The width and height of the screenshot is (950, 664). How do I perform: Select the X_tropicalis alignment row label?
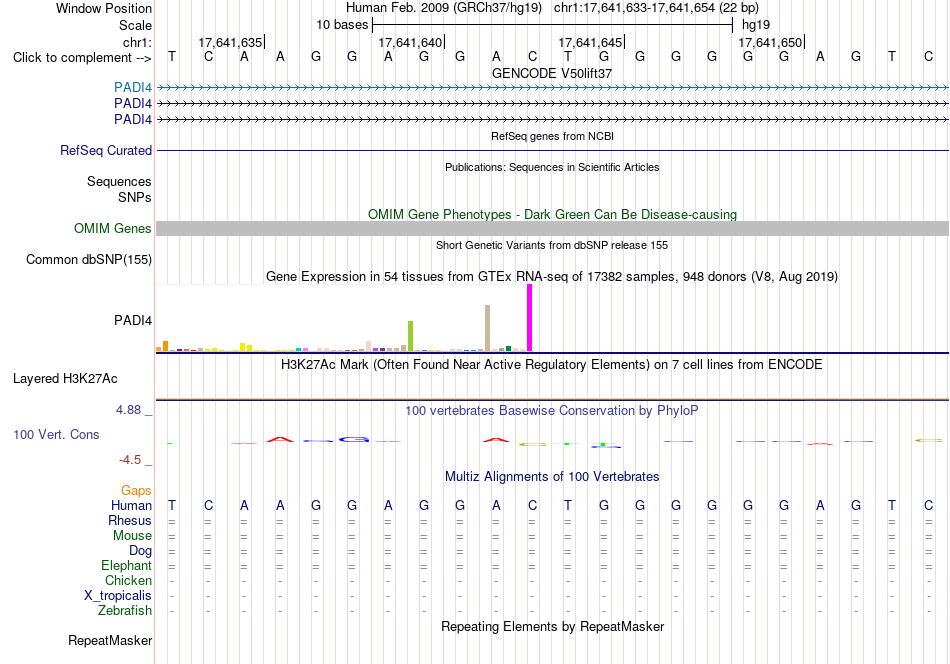118,596
